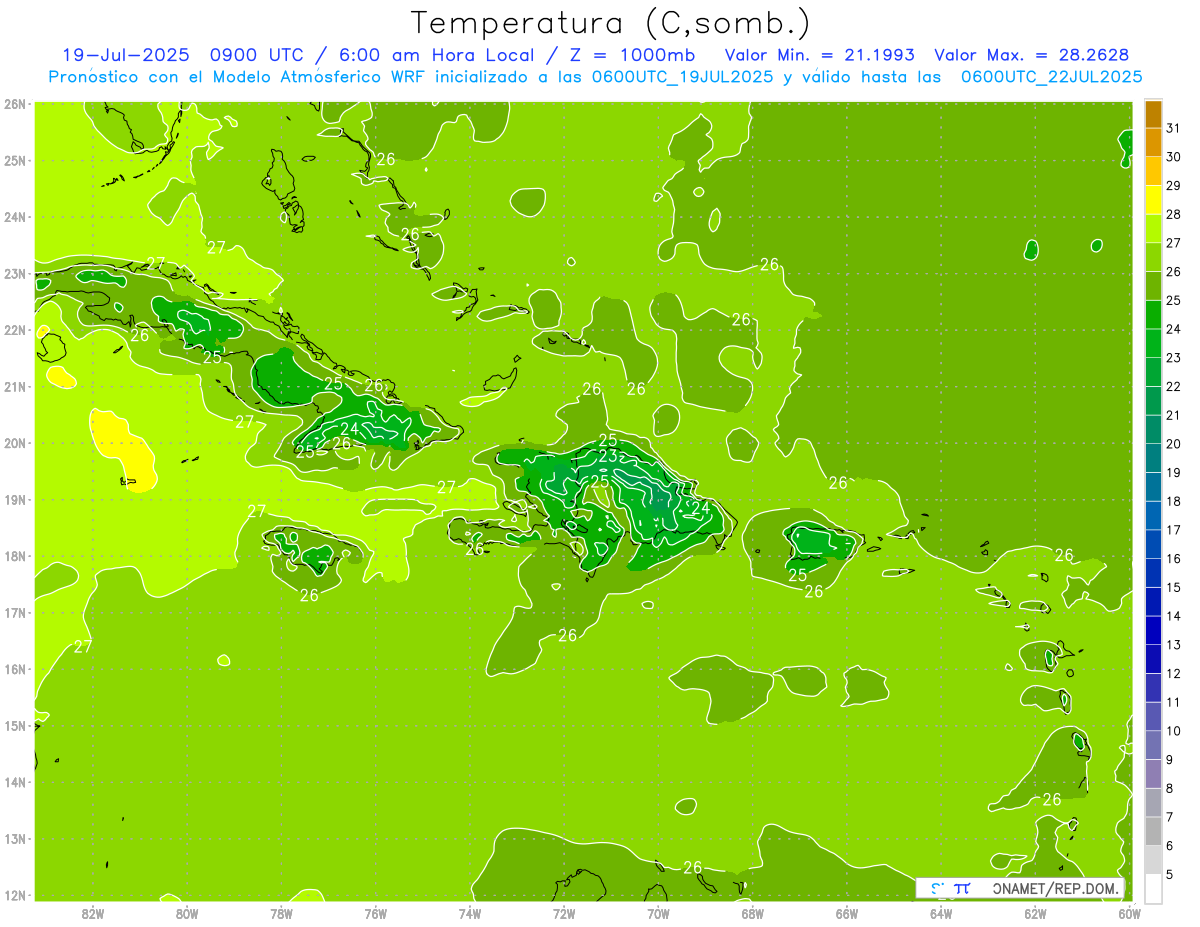Click 'Valor Min. = 21.1993' text
This screenshot has height=927, width=1200.
tap(819, 55)
